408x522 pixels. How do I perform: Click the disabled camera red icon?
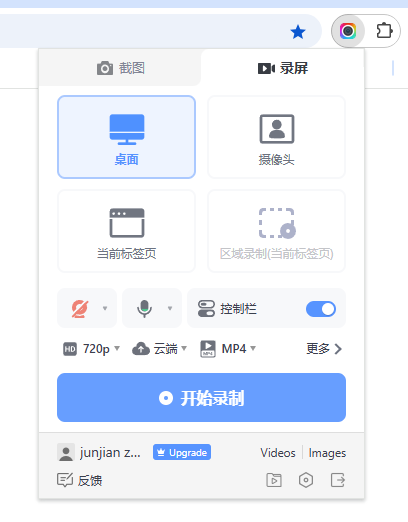[80, 308]
